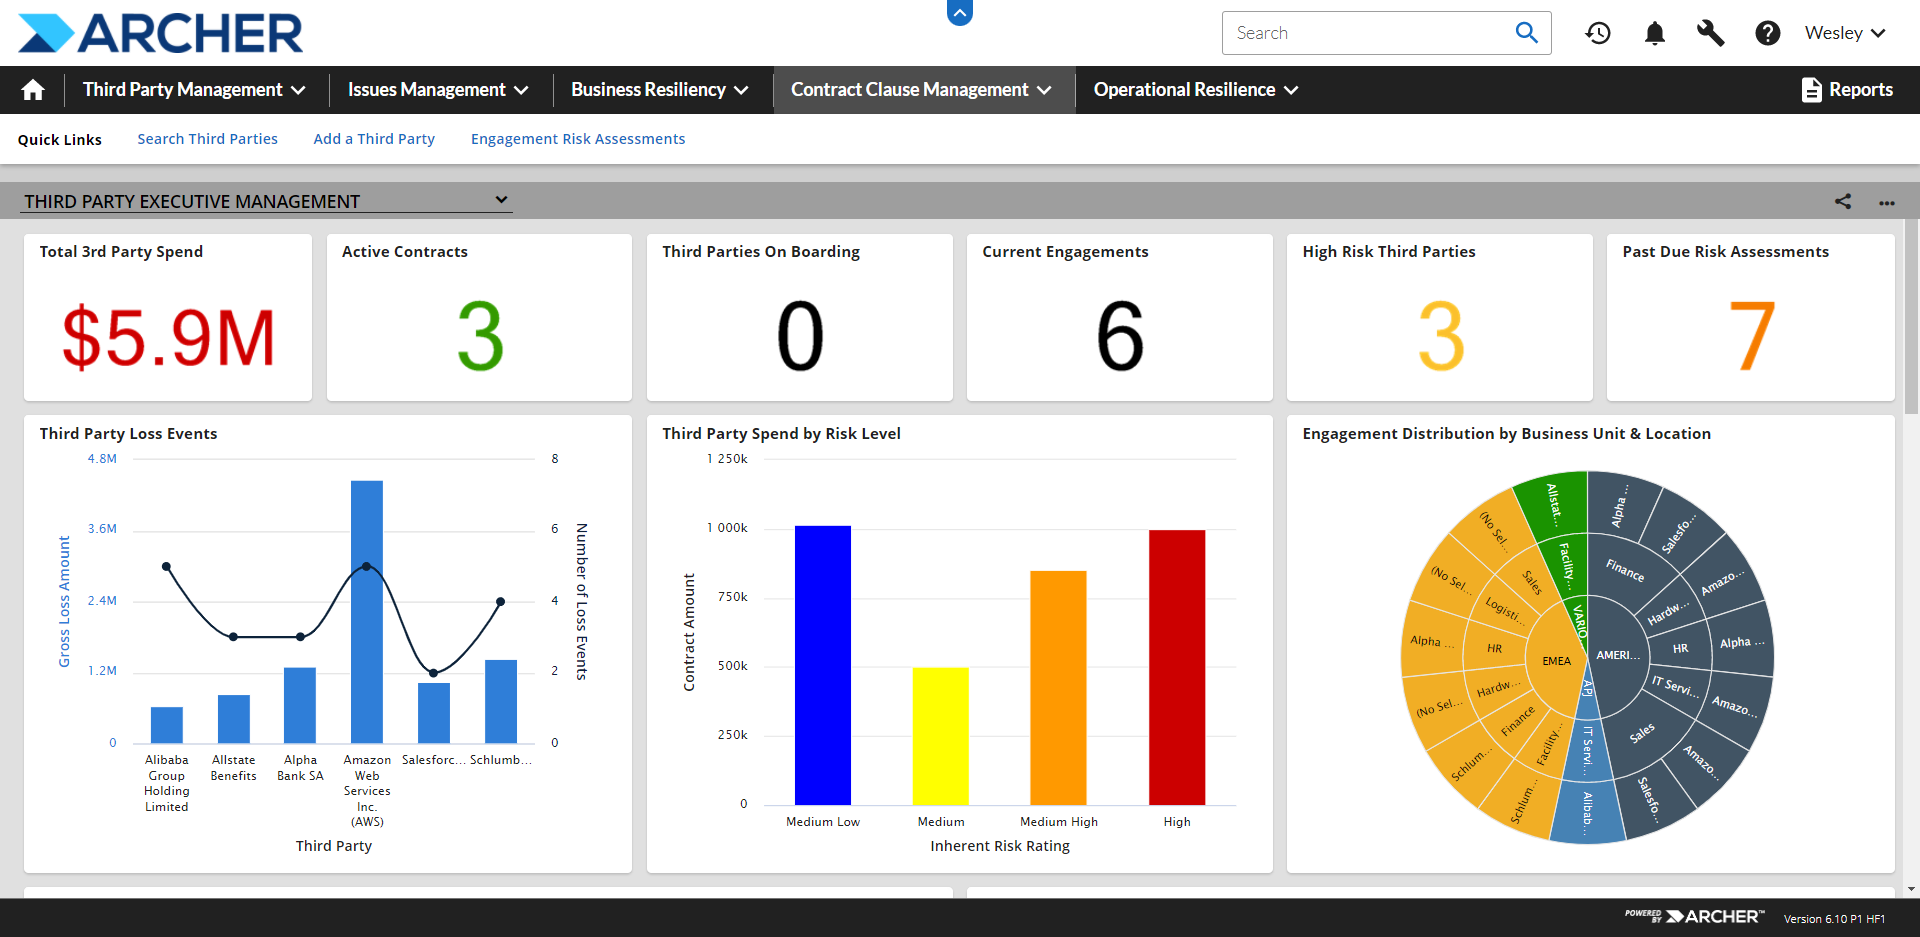Open recent activity history icon

tap(1598, 33)
